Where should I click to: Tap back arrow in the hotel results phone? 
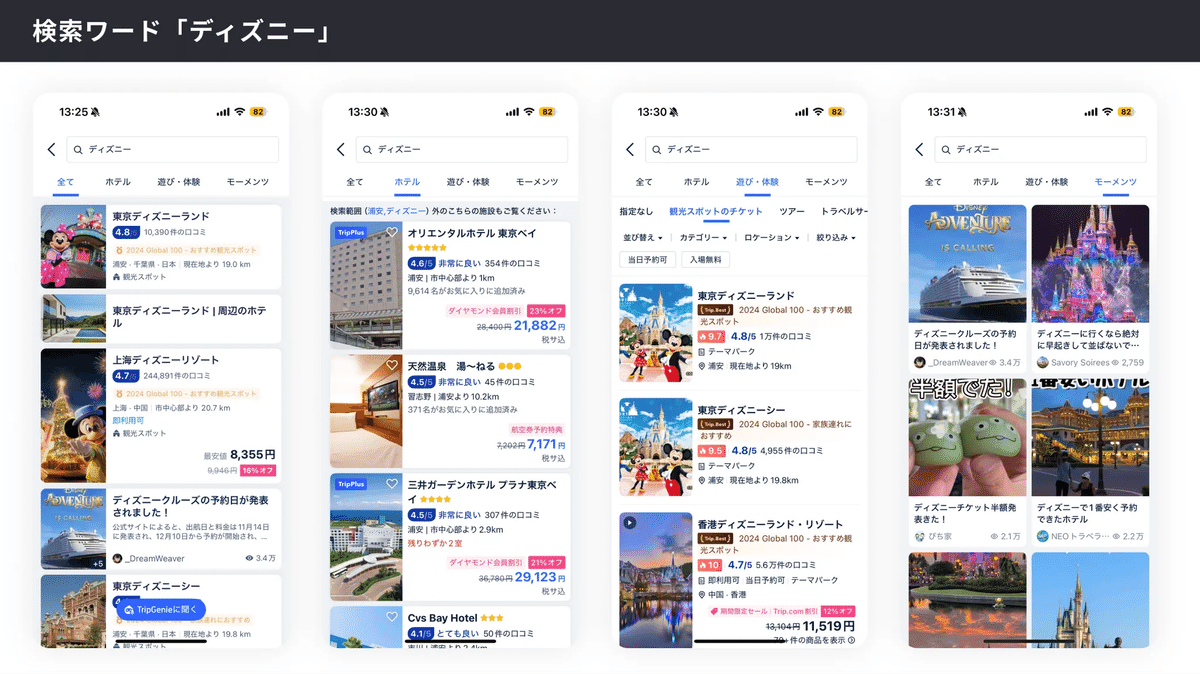tap(341, 149)
